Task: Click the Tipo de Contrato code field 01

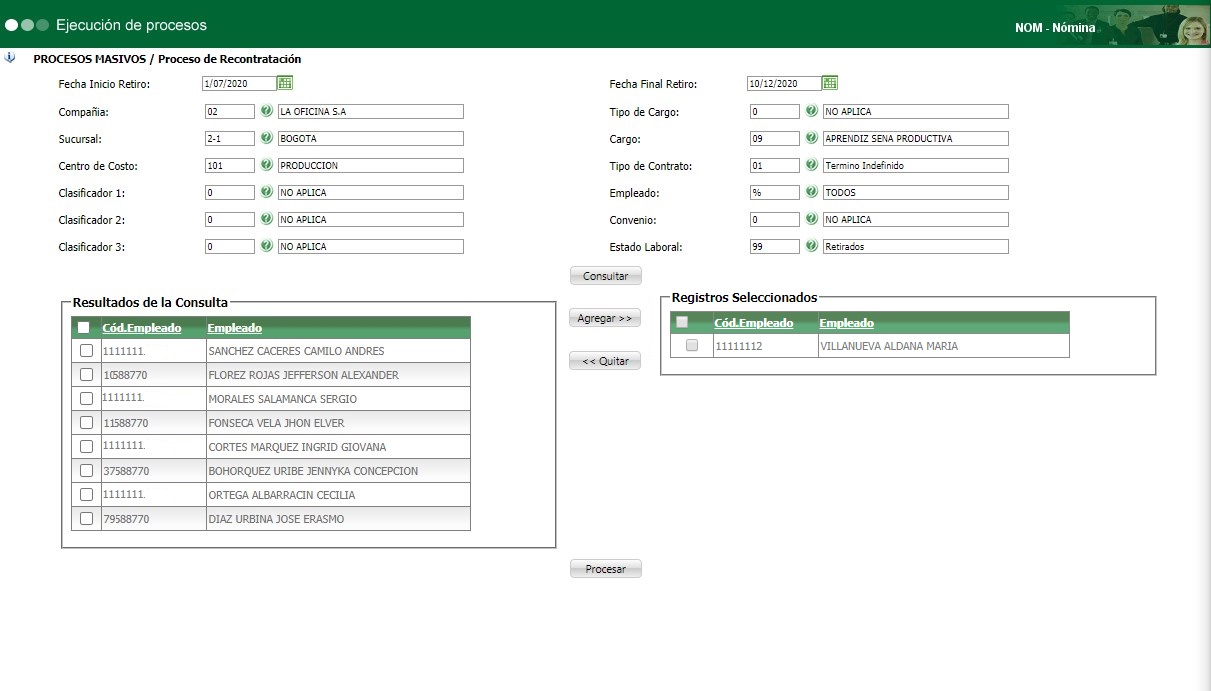Action: click(775, 165)
